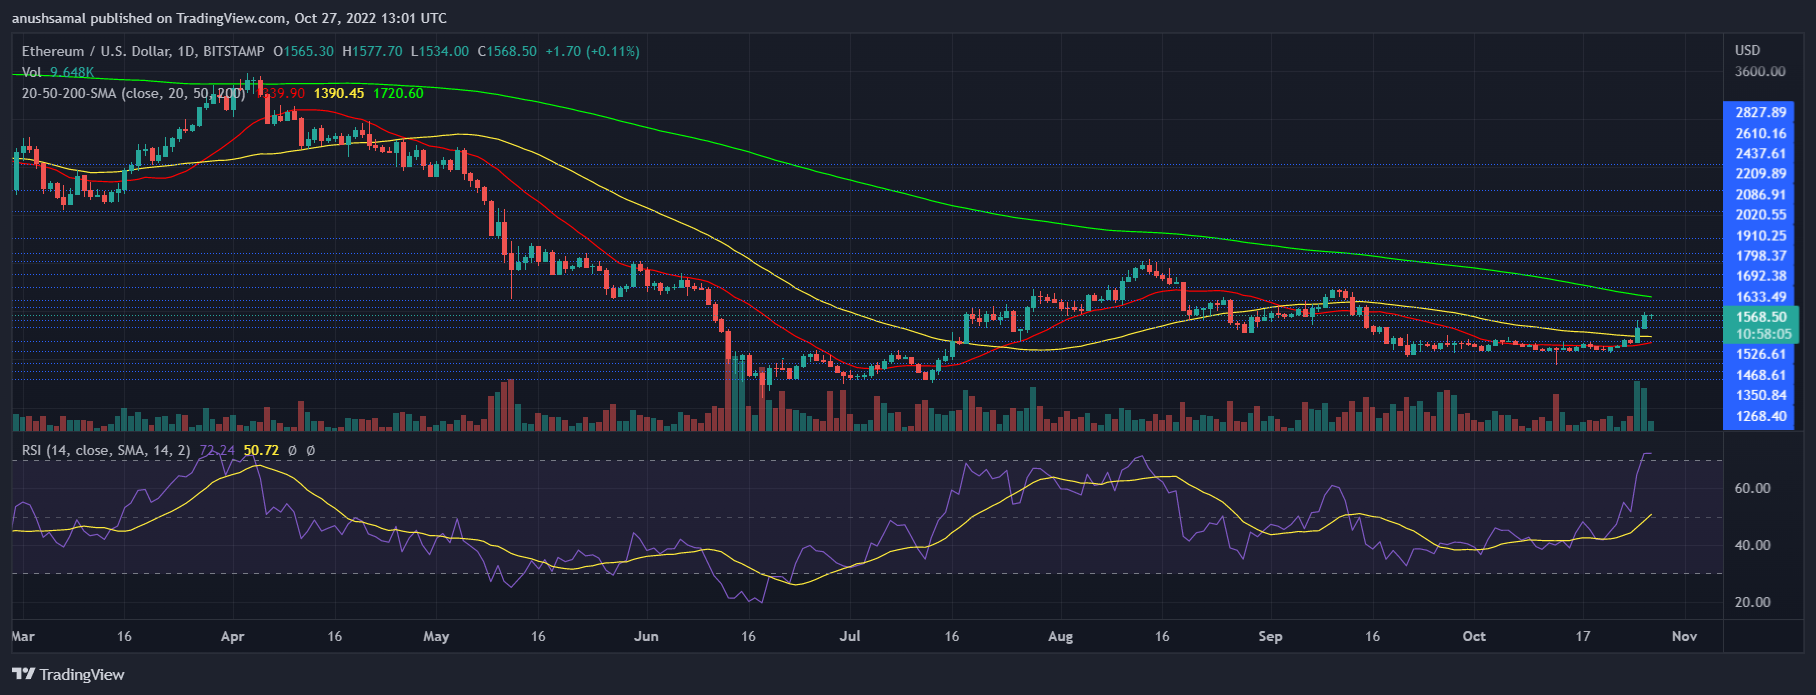The width and height of the screenshot is (1816, 695).
Task: Click the 1268.40 price level label
Action: tap(1761, 417)
